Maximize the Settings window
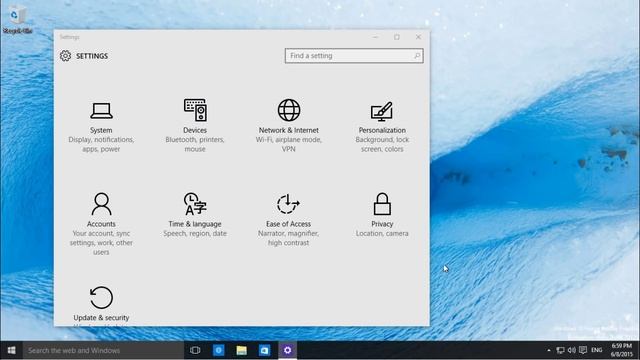Viewport: 640px width, 360px height. [x=397, y=37]
